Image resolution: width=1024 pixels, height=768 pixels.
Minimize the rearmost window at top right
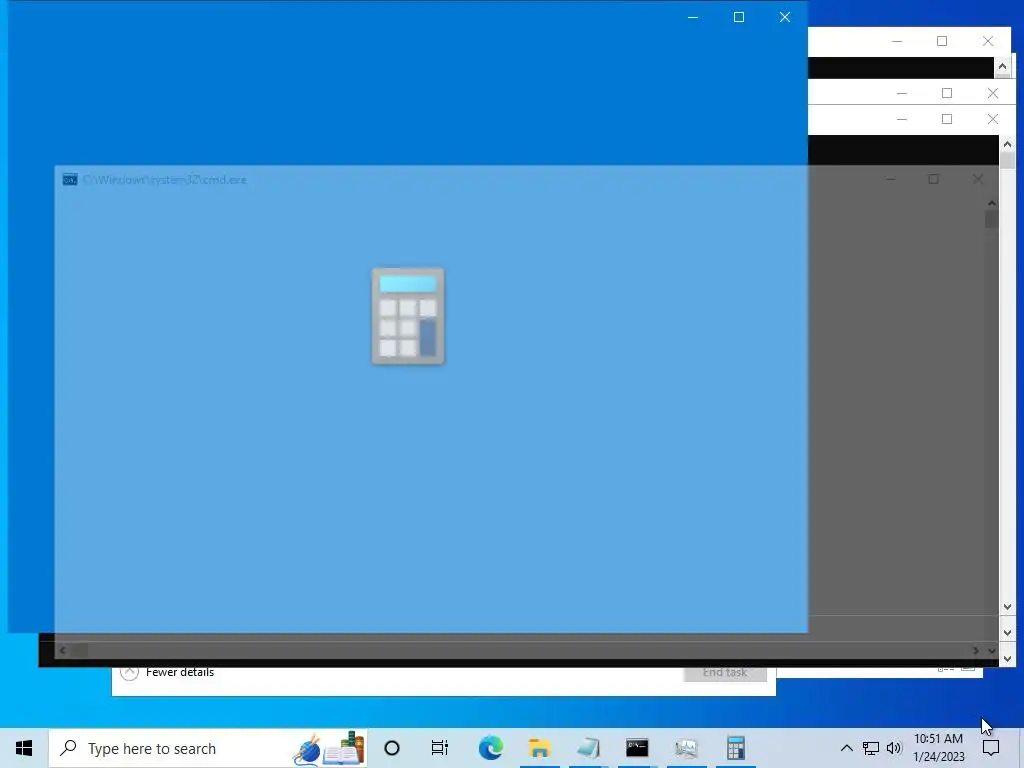pos(897,41)
